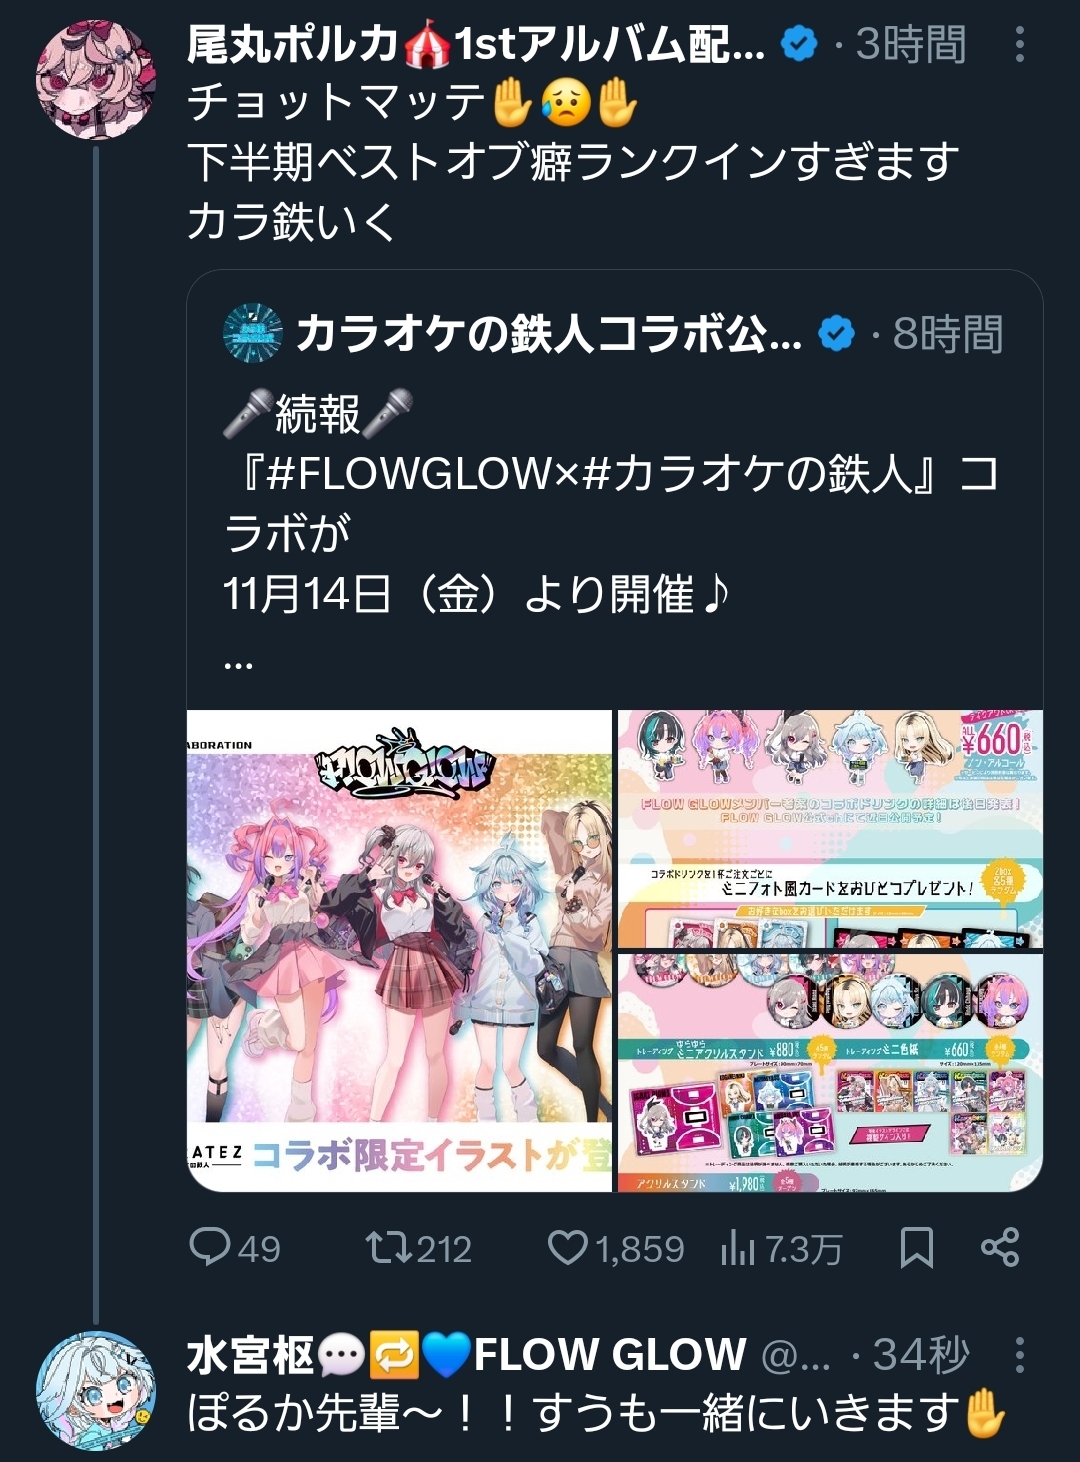Viewport: 1080px width, 1462px height.
Task: Click the カラオケの鉄人コラボ公 account name
Action: (x=548, y=334)
